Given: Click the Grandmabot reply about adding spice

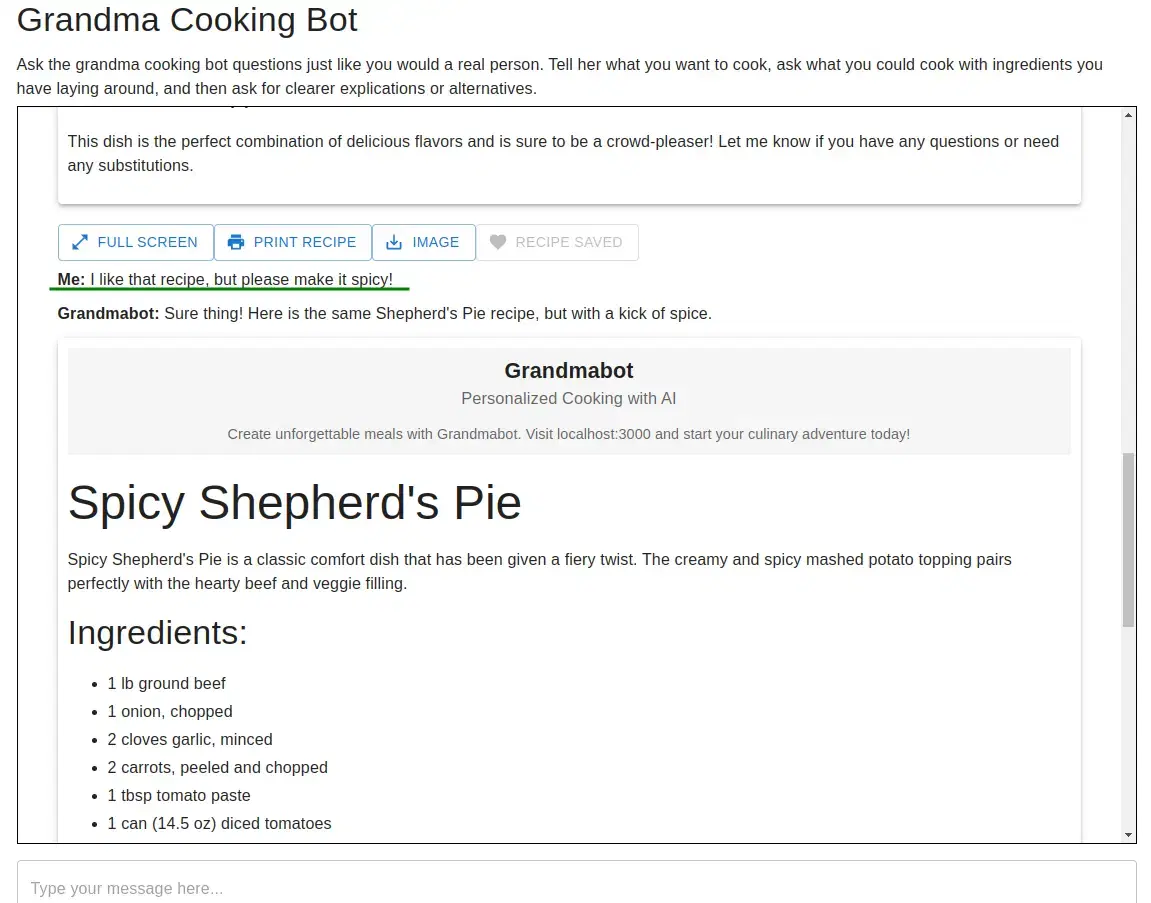Looking at the screenshot, I should pos(385,313).
